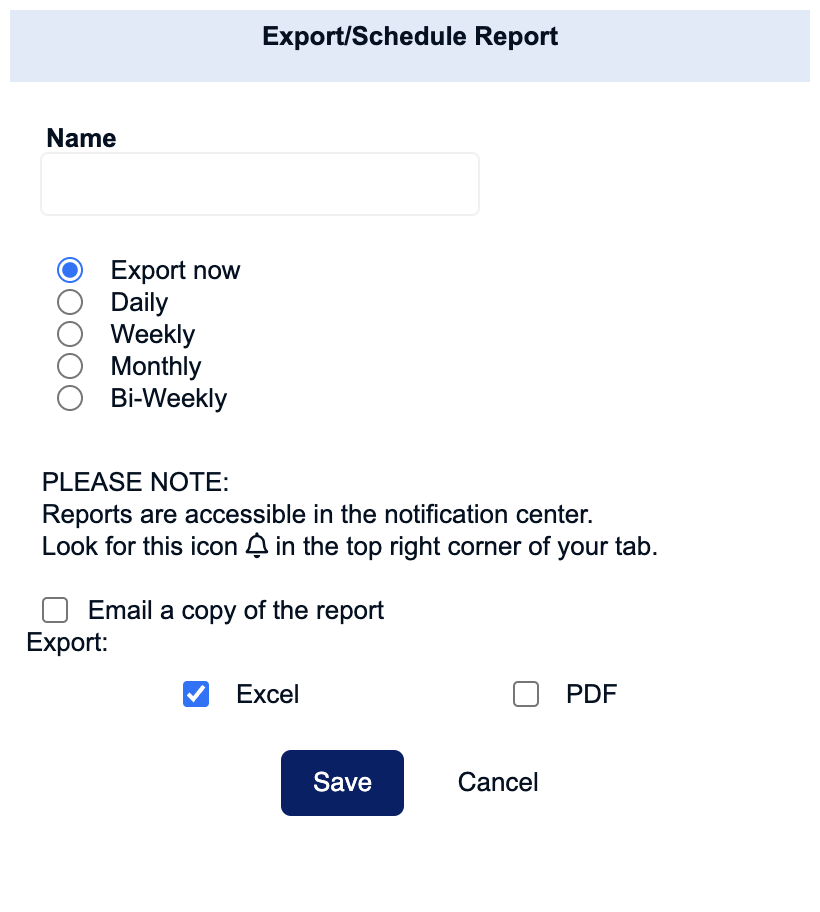Pick the Weekly radio button circle

coord(70,334)
